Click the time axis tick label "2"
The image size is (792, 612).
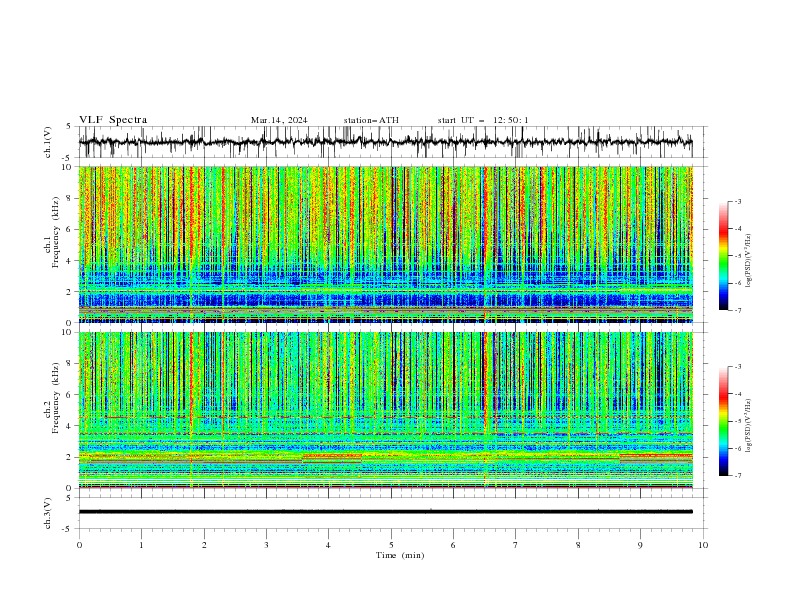click(204, 545)
